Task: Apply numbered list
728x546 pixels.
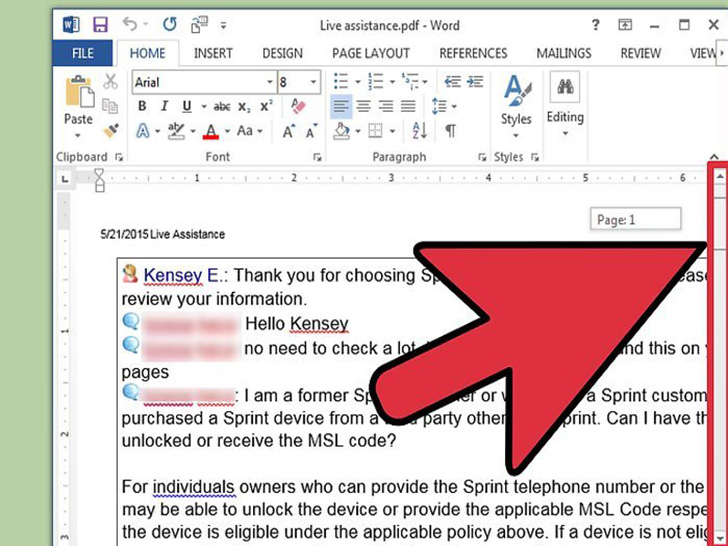Action: click(x=375, y=82)
